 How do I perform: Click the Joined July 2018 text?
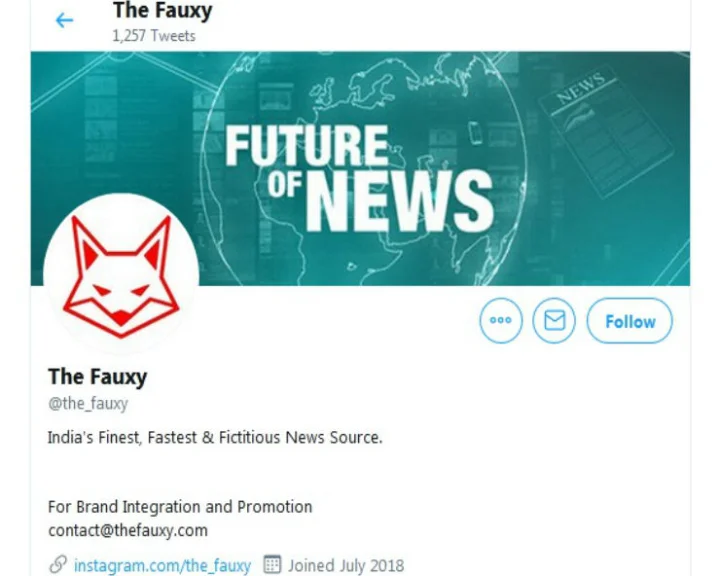pos(346,565)
